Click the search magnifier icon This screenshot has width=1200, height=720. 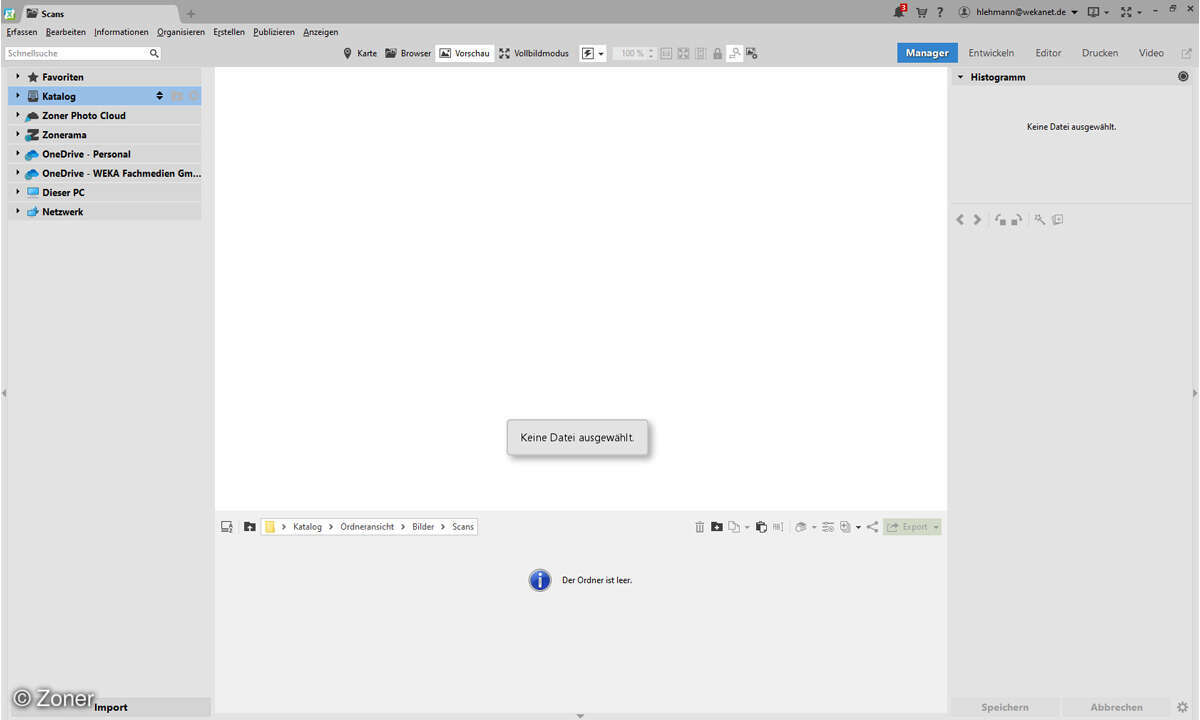tap(154, 53)
